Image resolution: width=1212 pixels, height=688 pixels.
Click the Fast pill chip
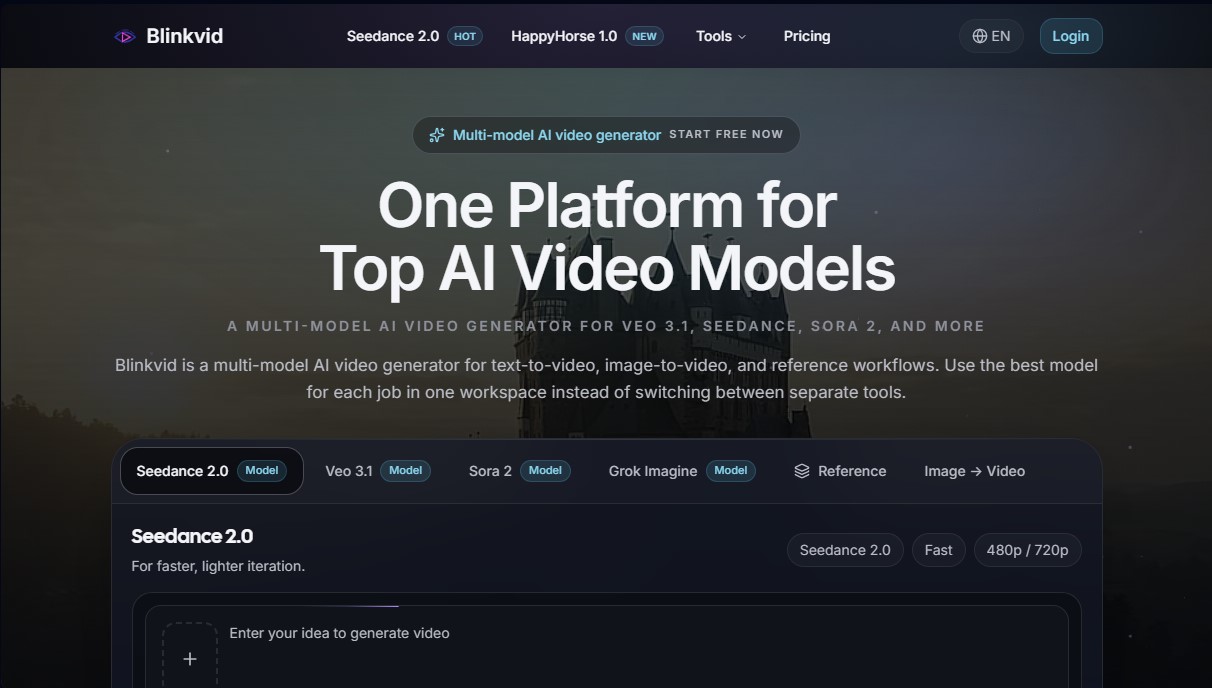point(939,550)
